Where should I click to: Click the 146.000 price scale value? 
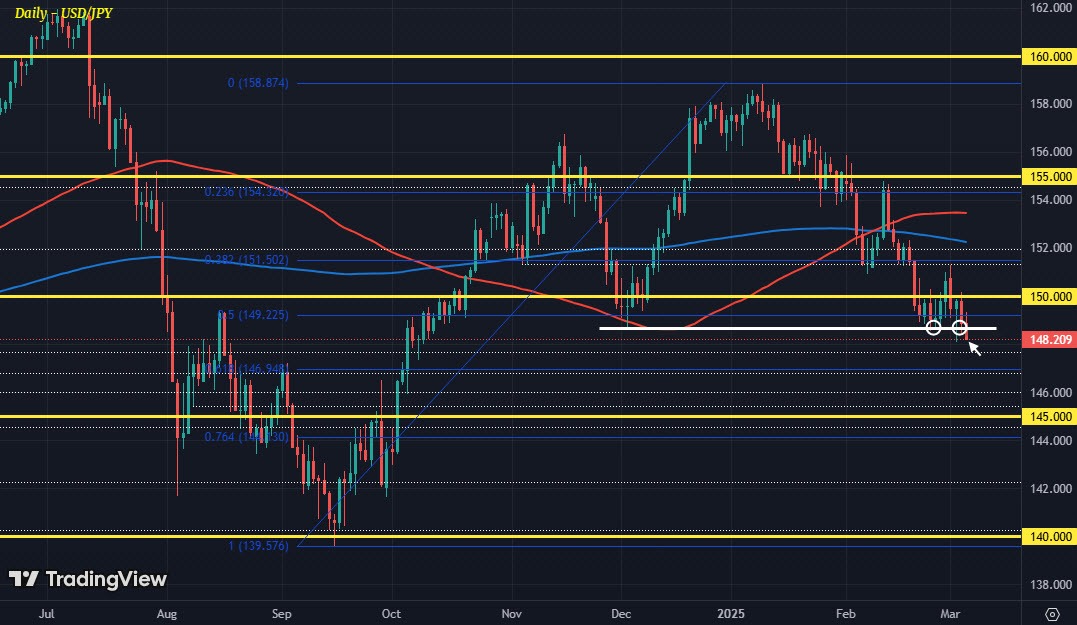[x=1051, y=393]
